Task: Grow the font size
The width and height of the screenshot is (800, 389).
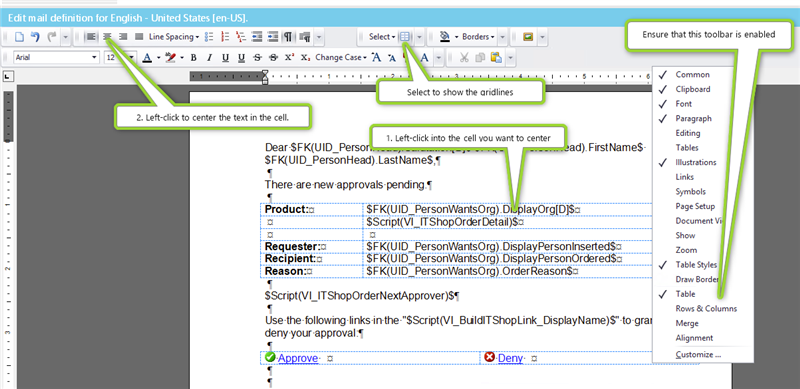Action: pyautogui.click(x=377, y=58)
